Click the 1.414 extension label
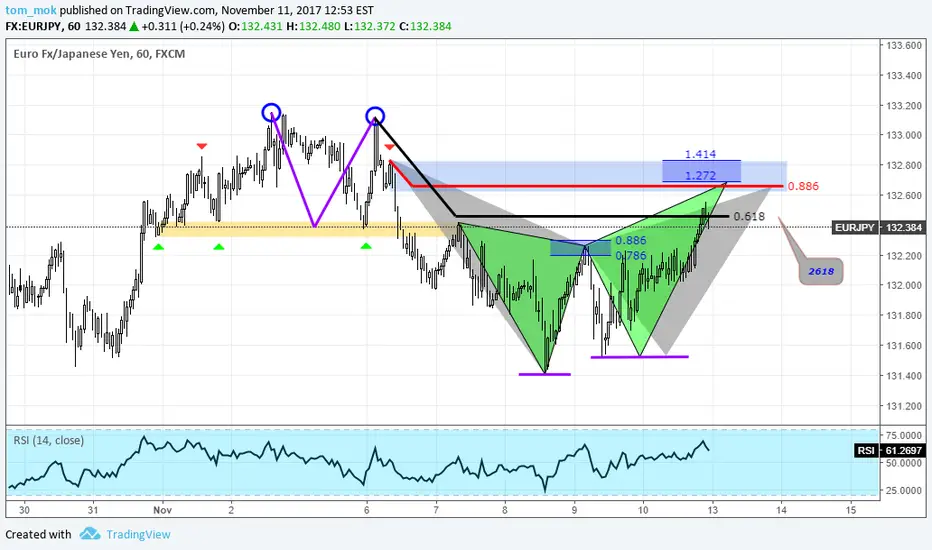932x550 pixels. click(x=700, y=154)
